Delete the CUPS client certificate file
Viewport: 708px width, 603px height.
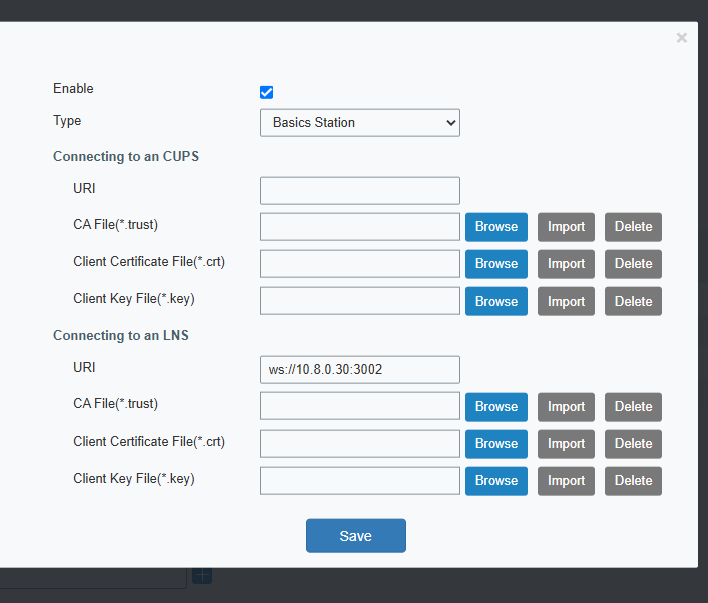point(633,264)
